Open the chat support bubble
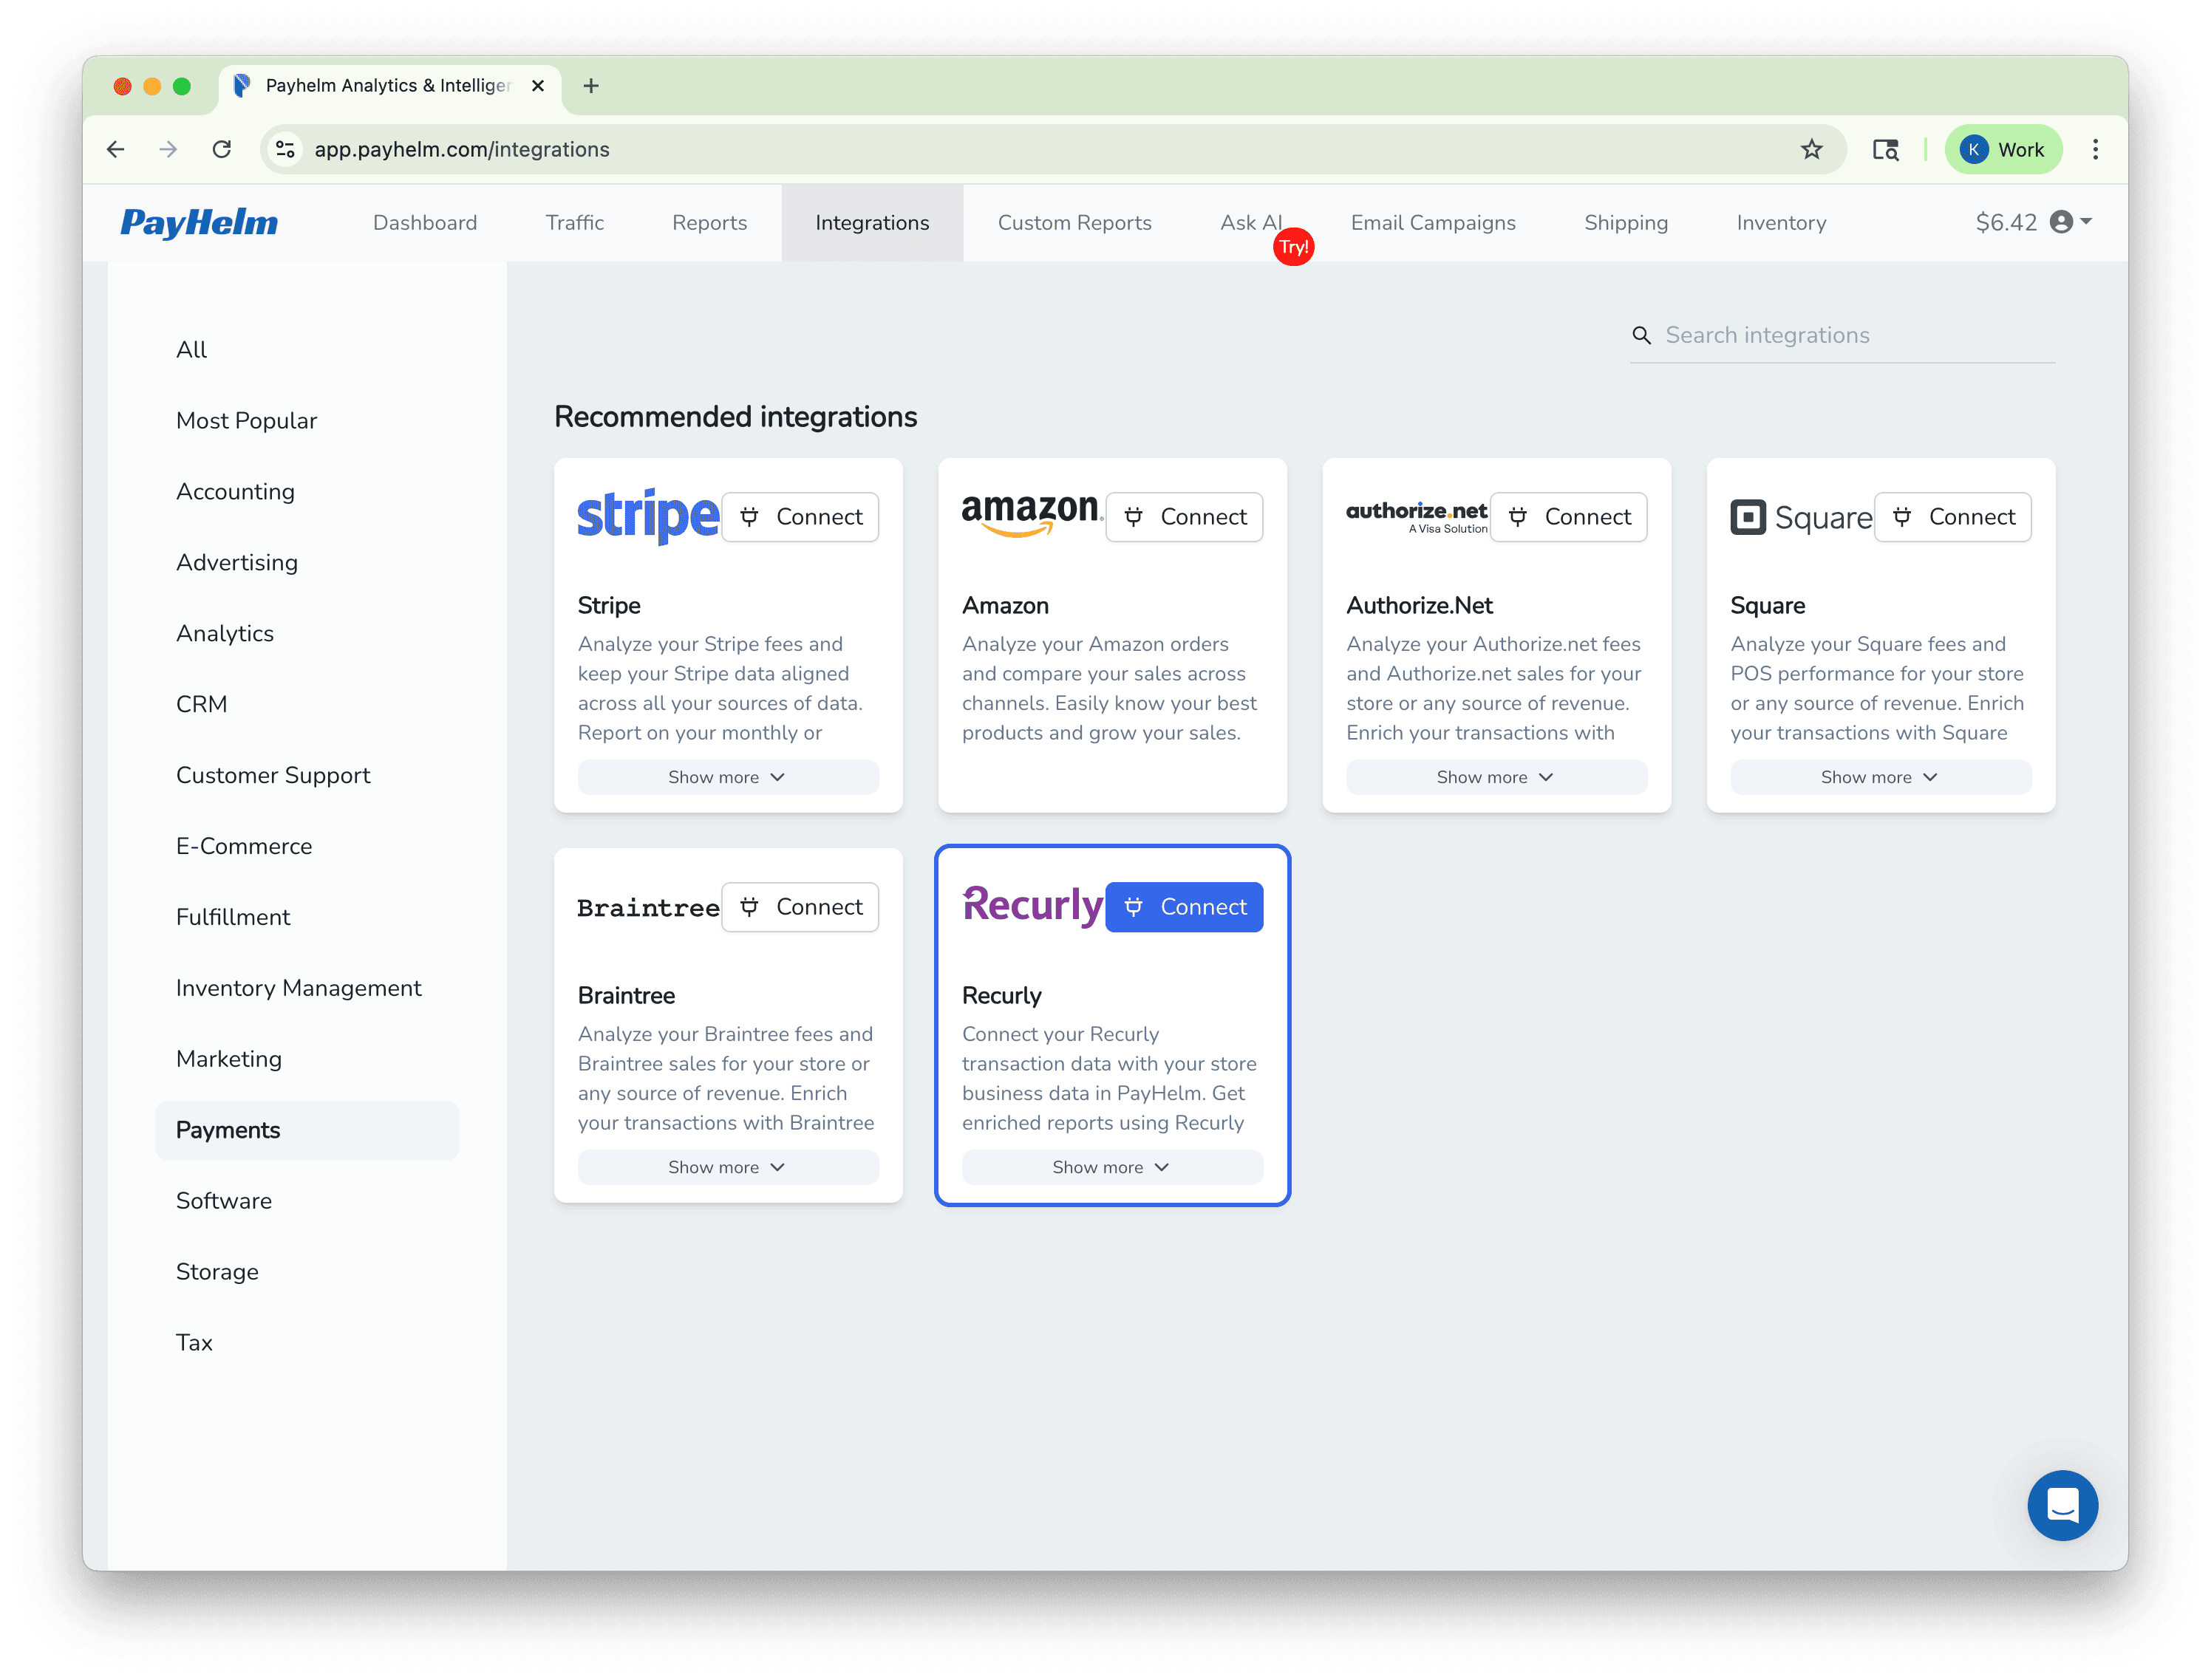The height and width of the screenshot is (1680, 2211). pos(2062,1505)
